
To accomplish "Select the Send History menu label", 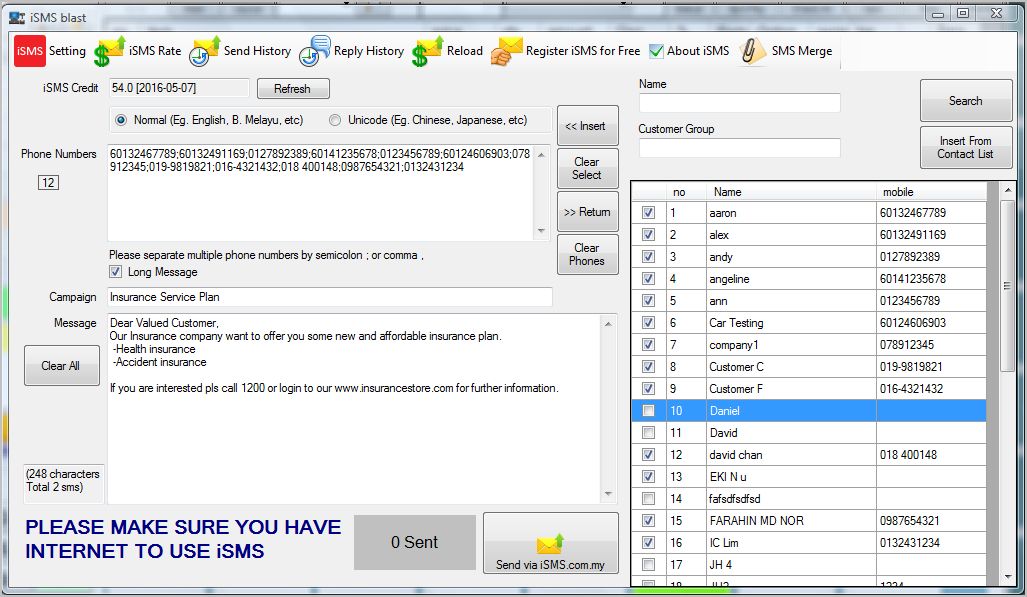I will [x=257, y=51].
